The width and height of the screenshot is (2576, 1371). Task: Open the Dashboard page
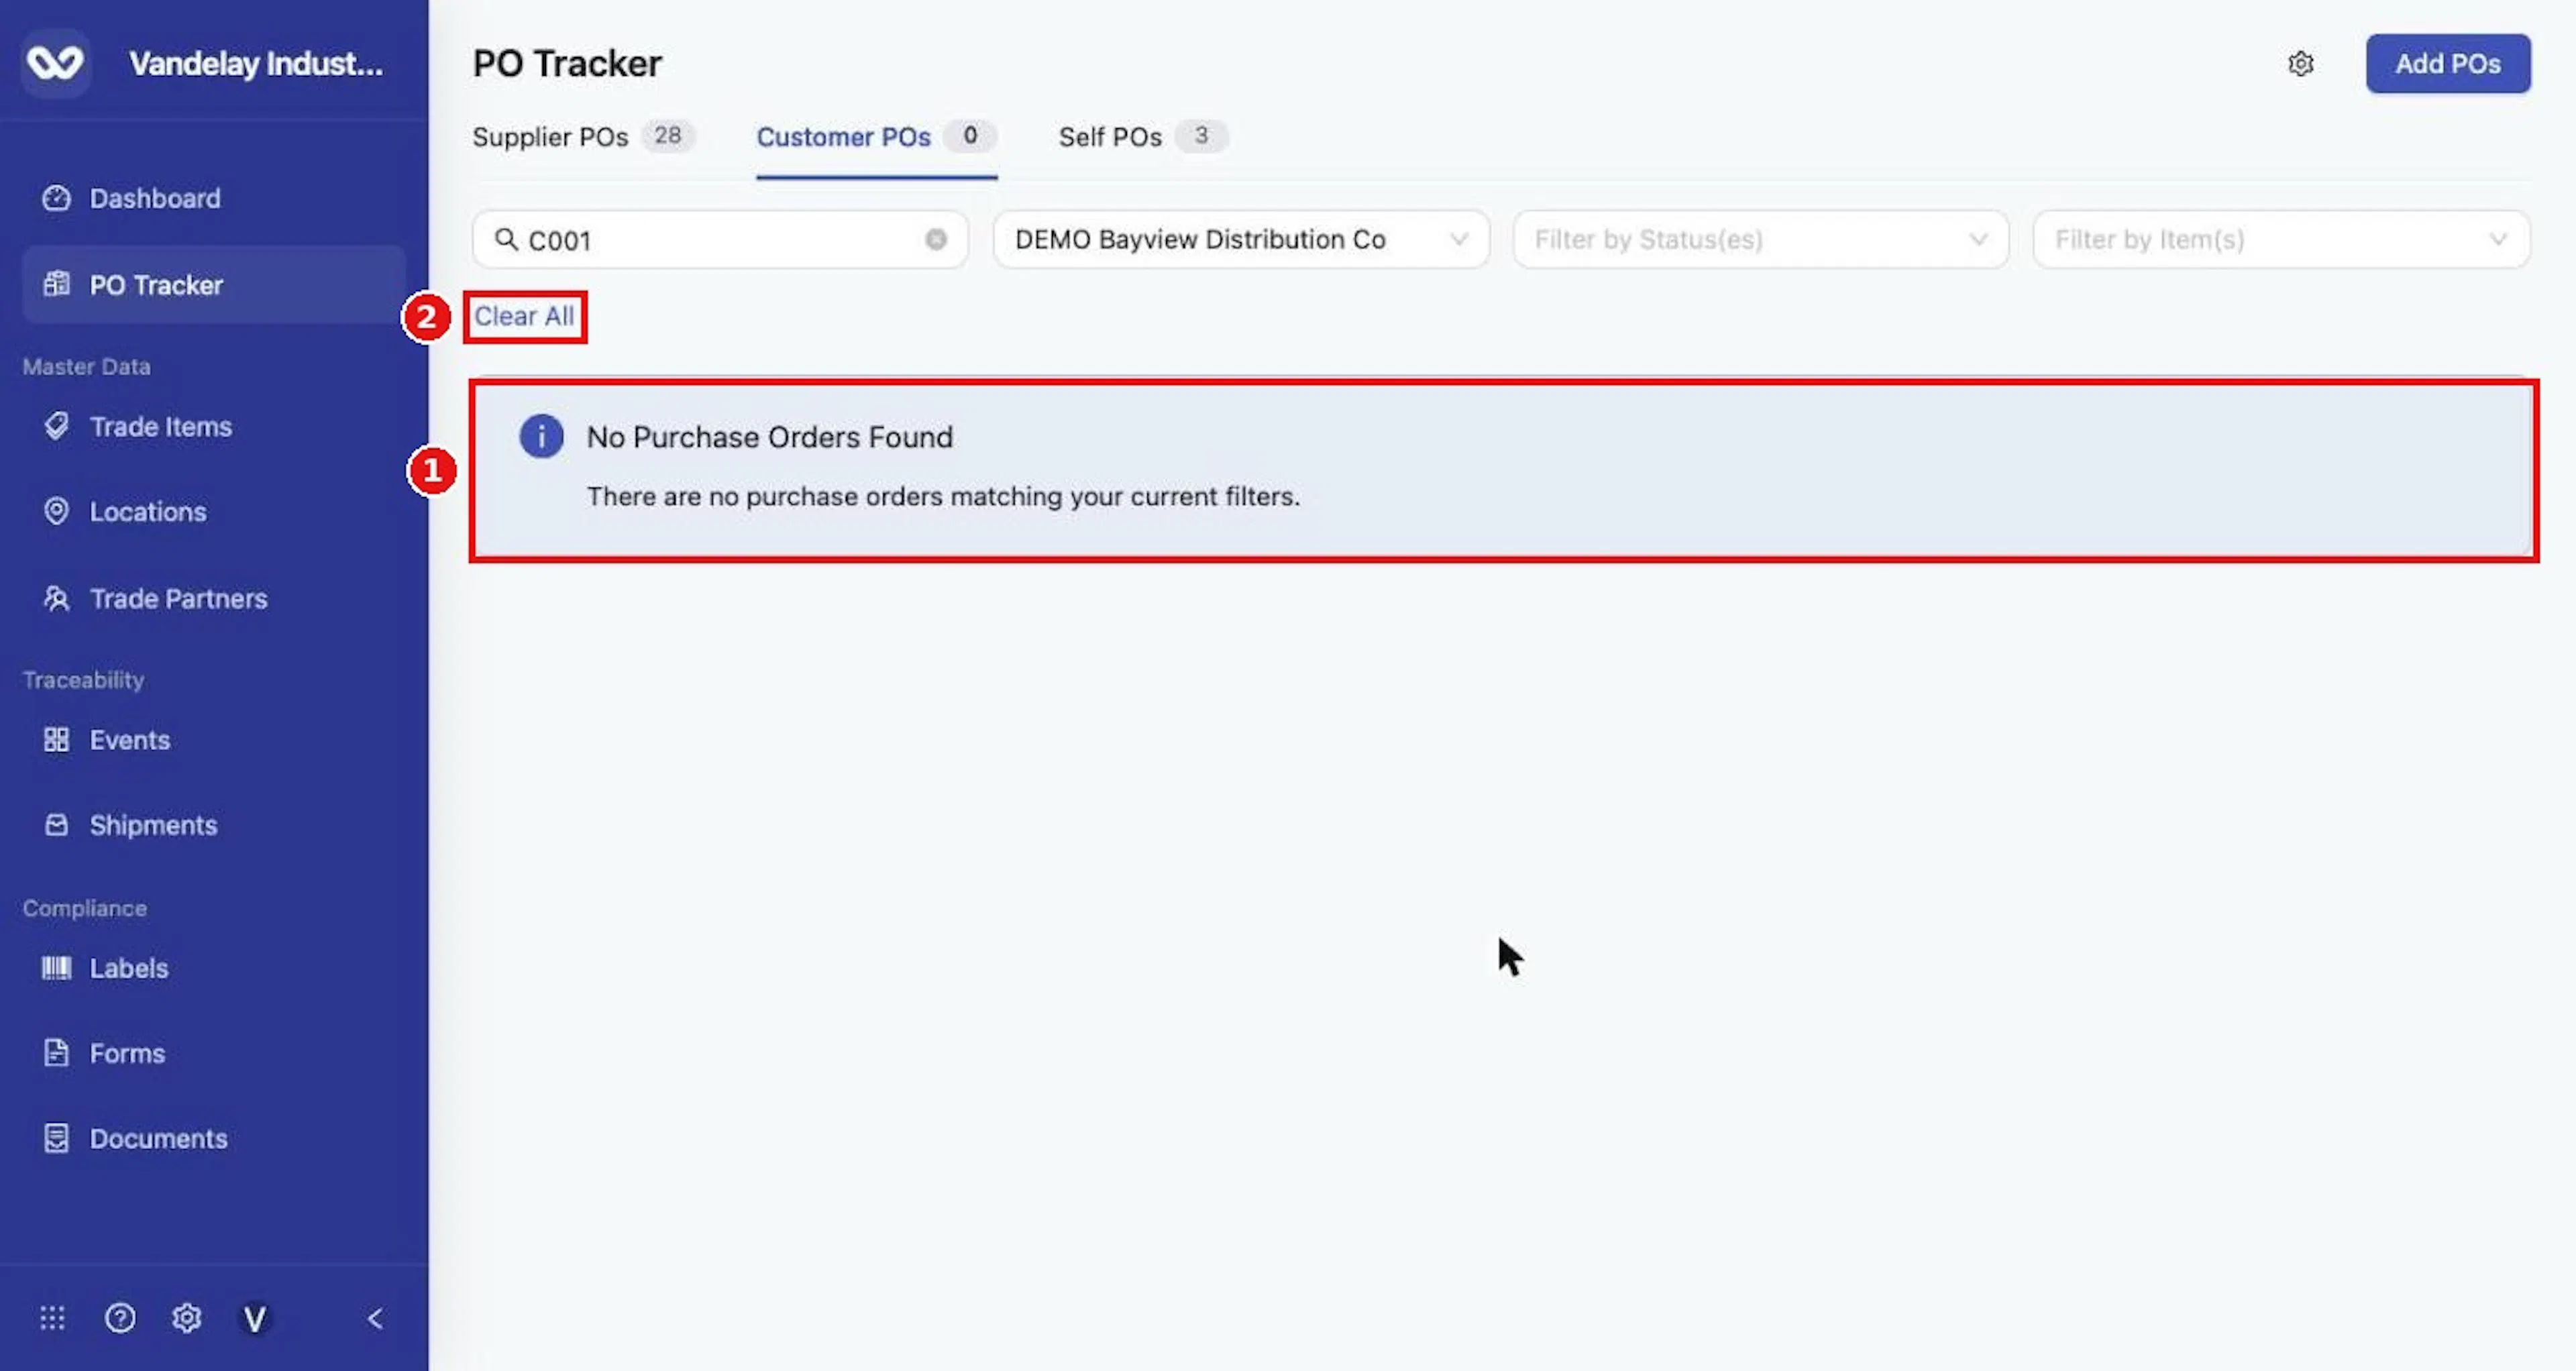213,198
